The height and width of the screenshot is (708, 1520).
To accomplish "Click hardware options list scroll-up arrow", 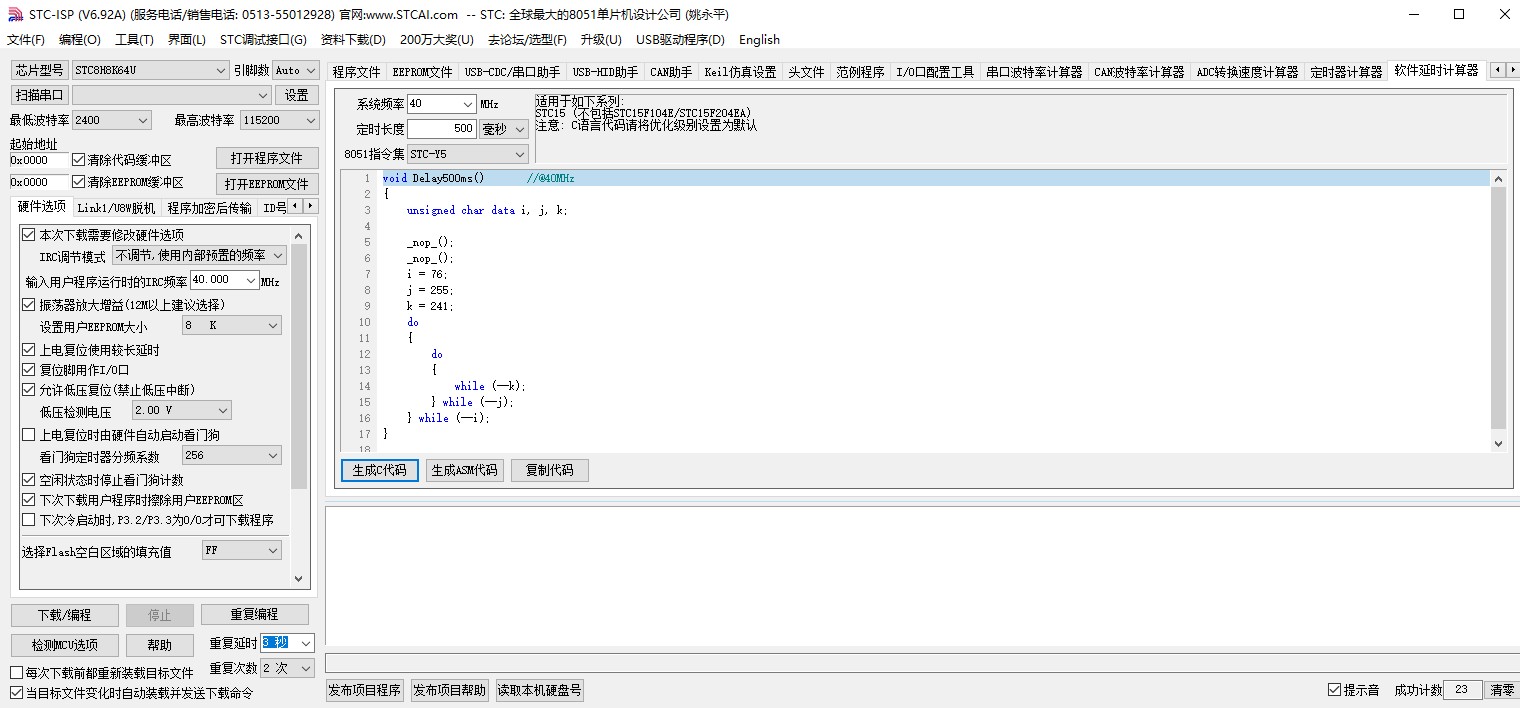I will pos(298,235).
